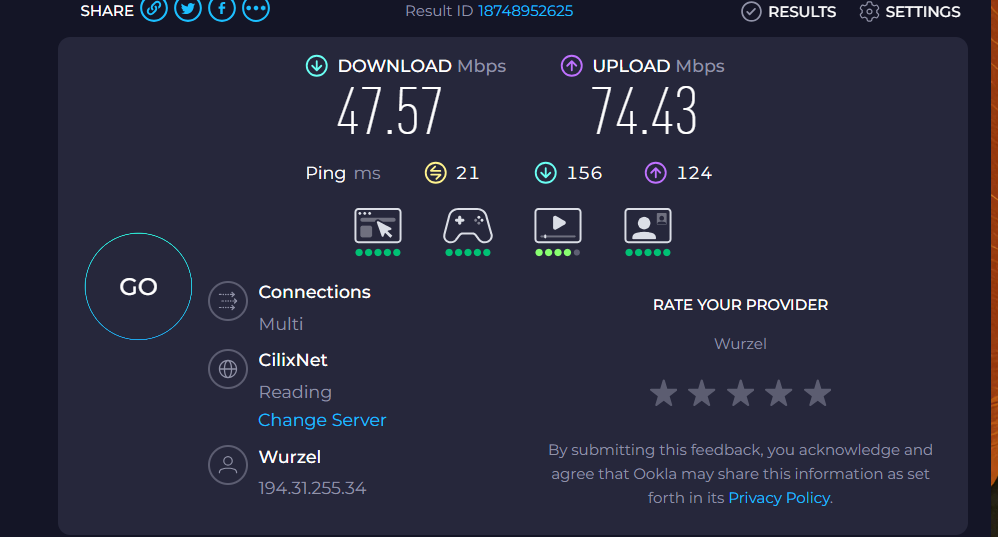Viewport: 998px width, 537px height.
Task: Open Result ID 18748952625 link
Action: pos(525,11)
